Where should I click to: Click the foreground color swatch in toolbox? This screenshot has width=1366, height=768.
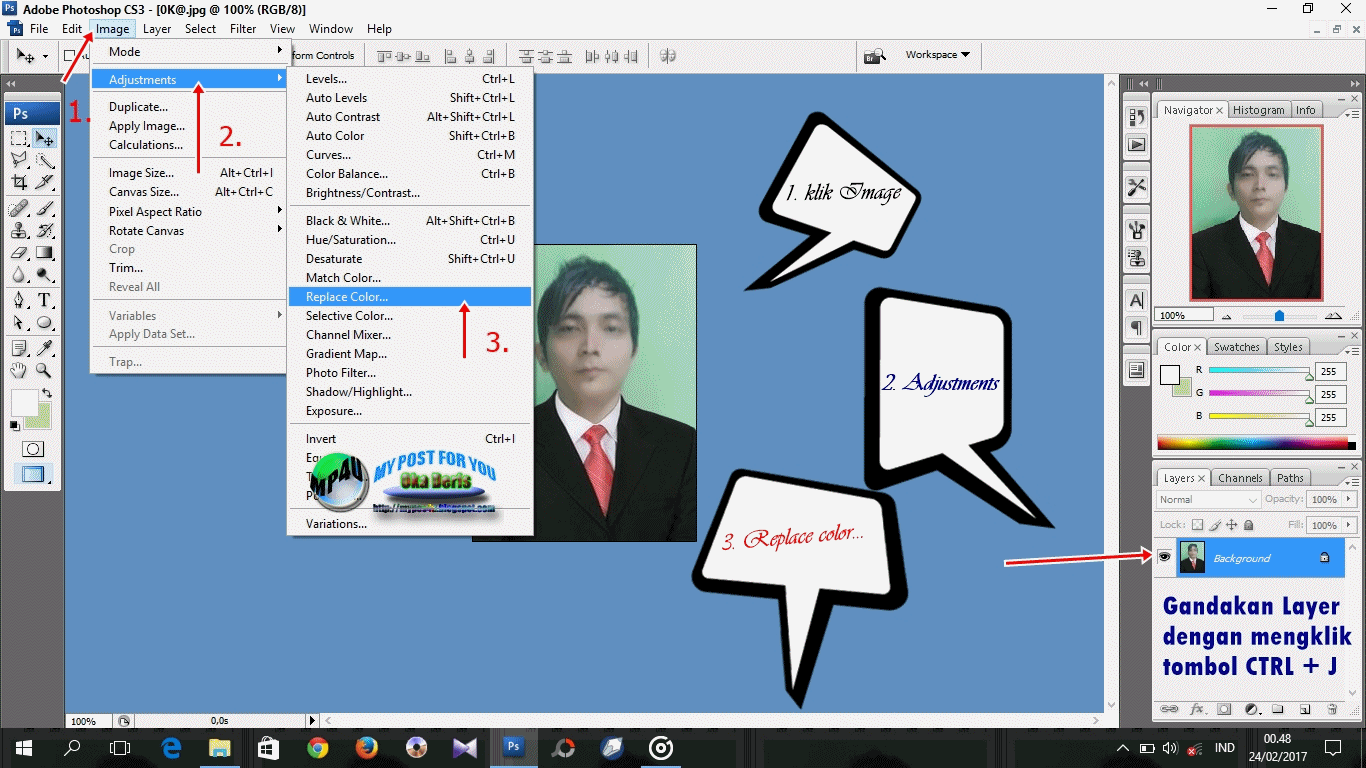[23, 402]
